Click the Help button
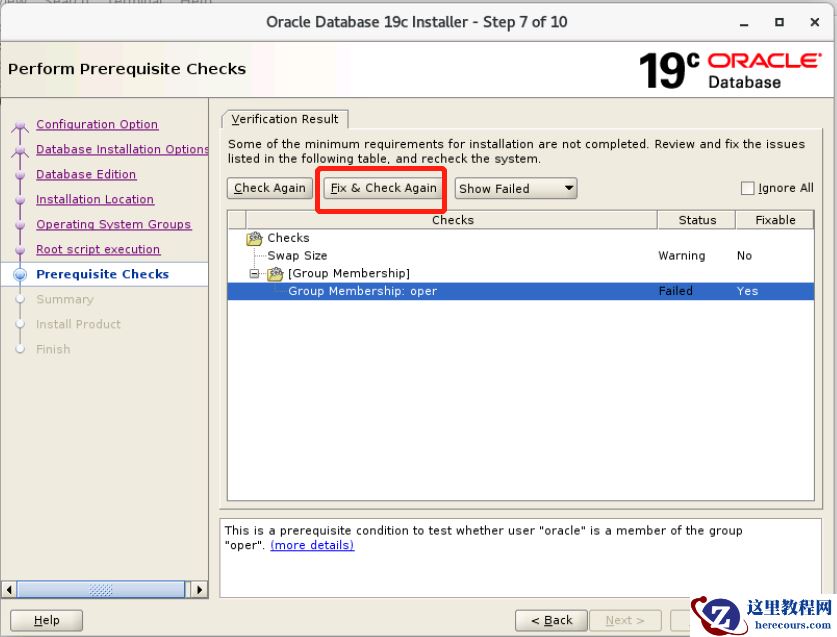The height and width of the screenshot is (637, 837). (x=46, y=620)
